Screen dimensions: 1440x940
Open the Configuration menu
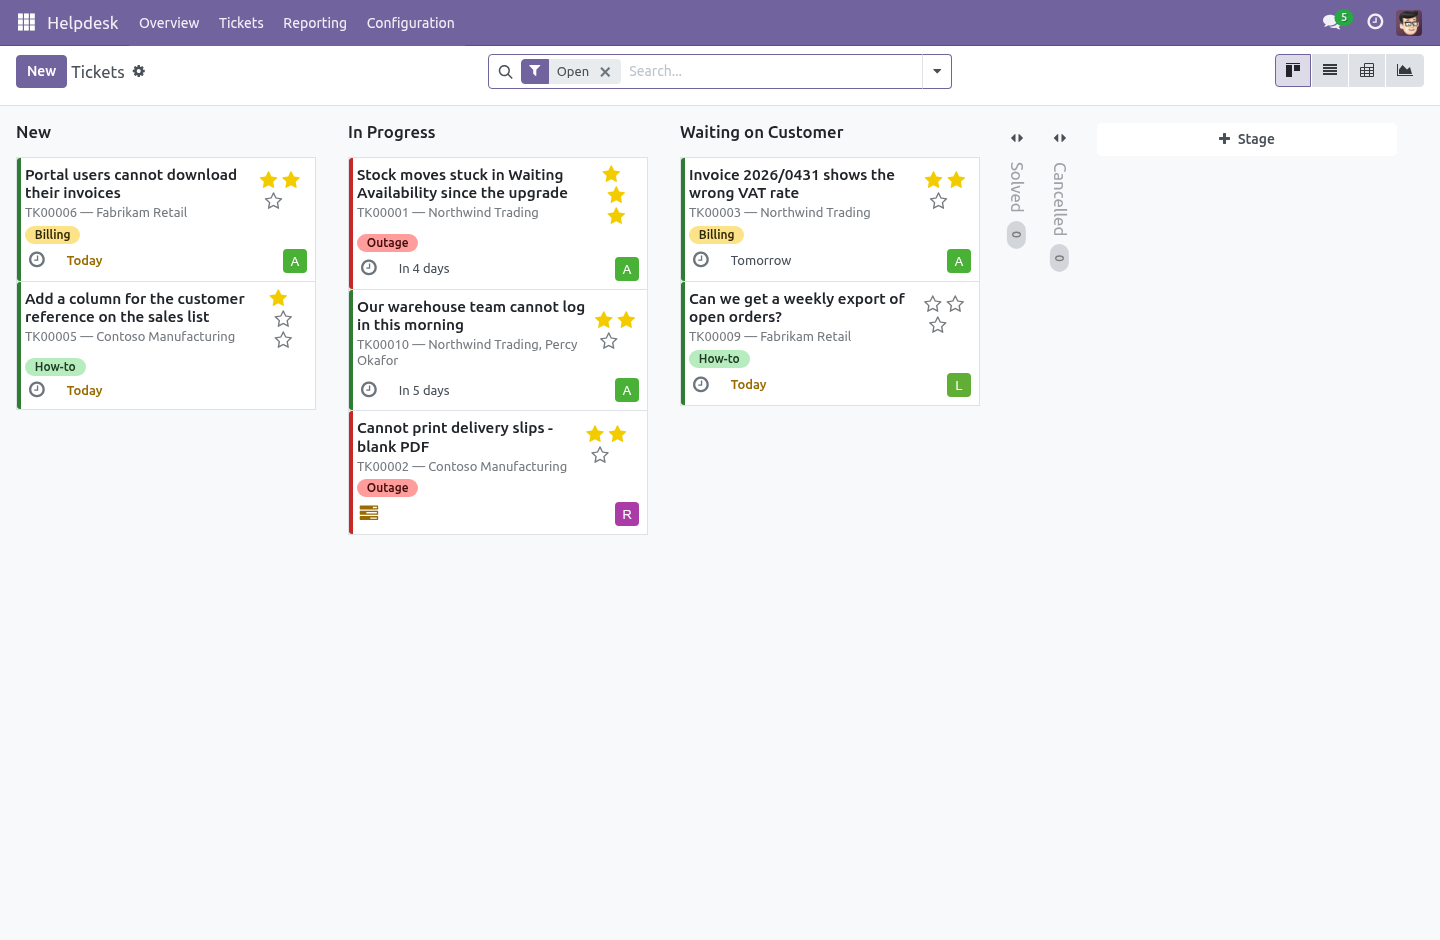point(410,23)
